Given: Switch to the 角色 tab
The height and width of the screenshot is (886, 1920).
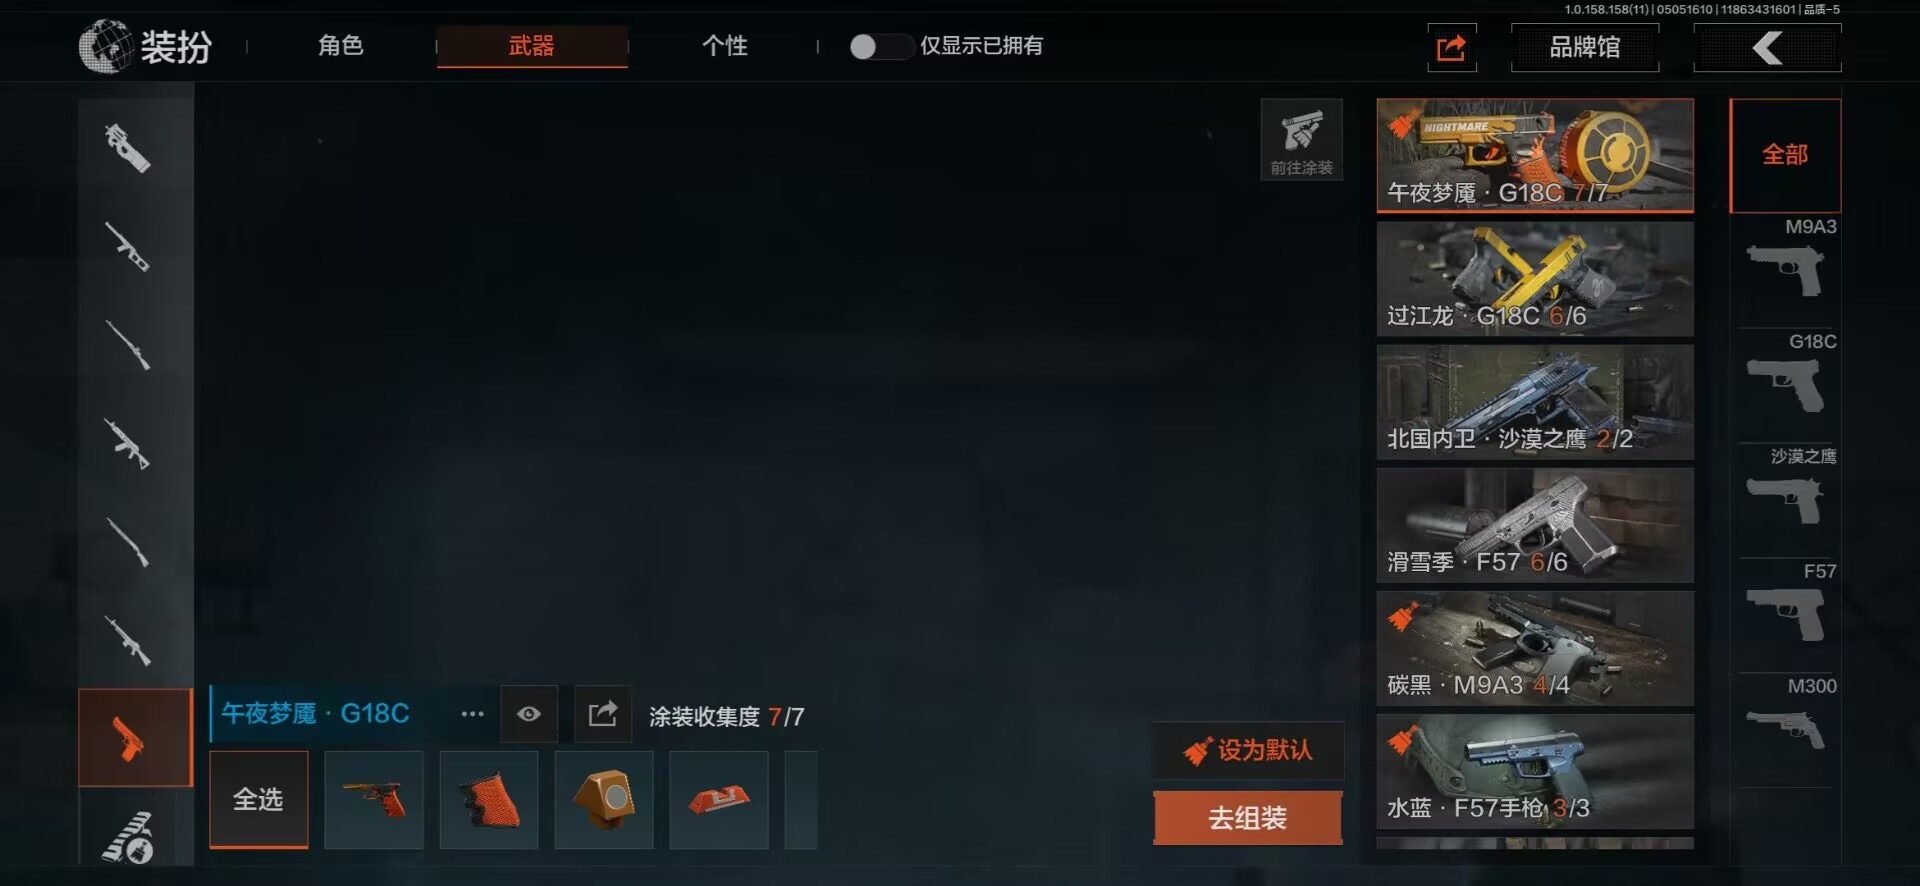Looking at the screenshot, I should point(341,46).
